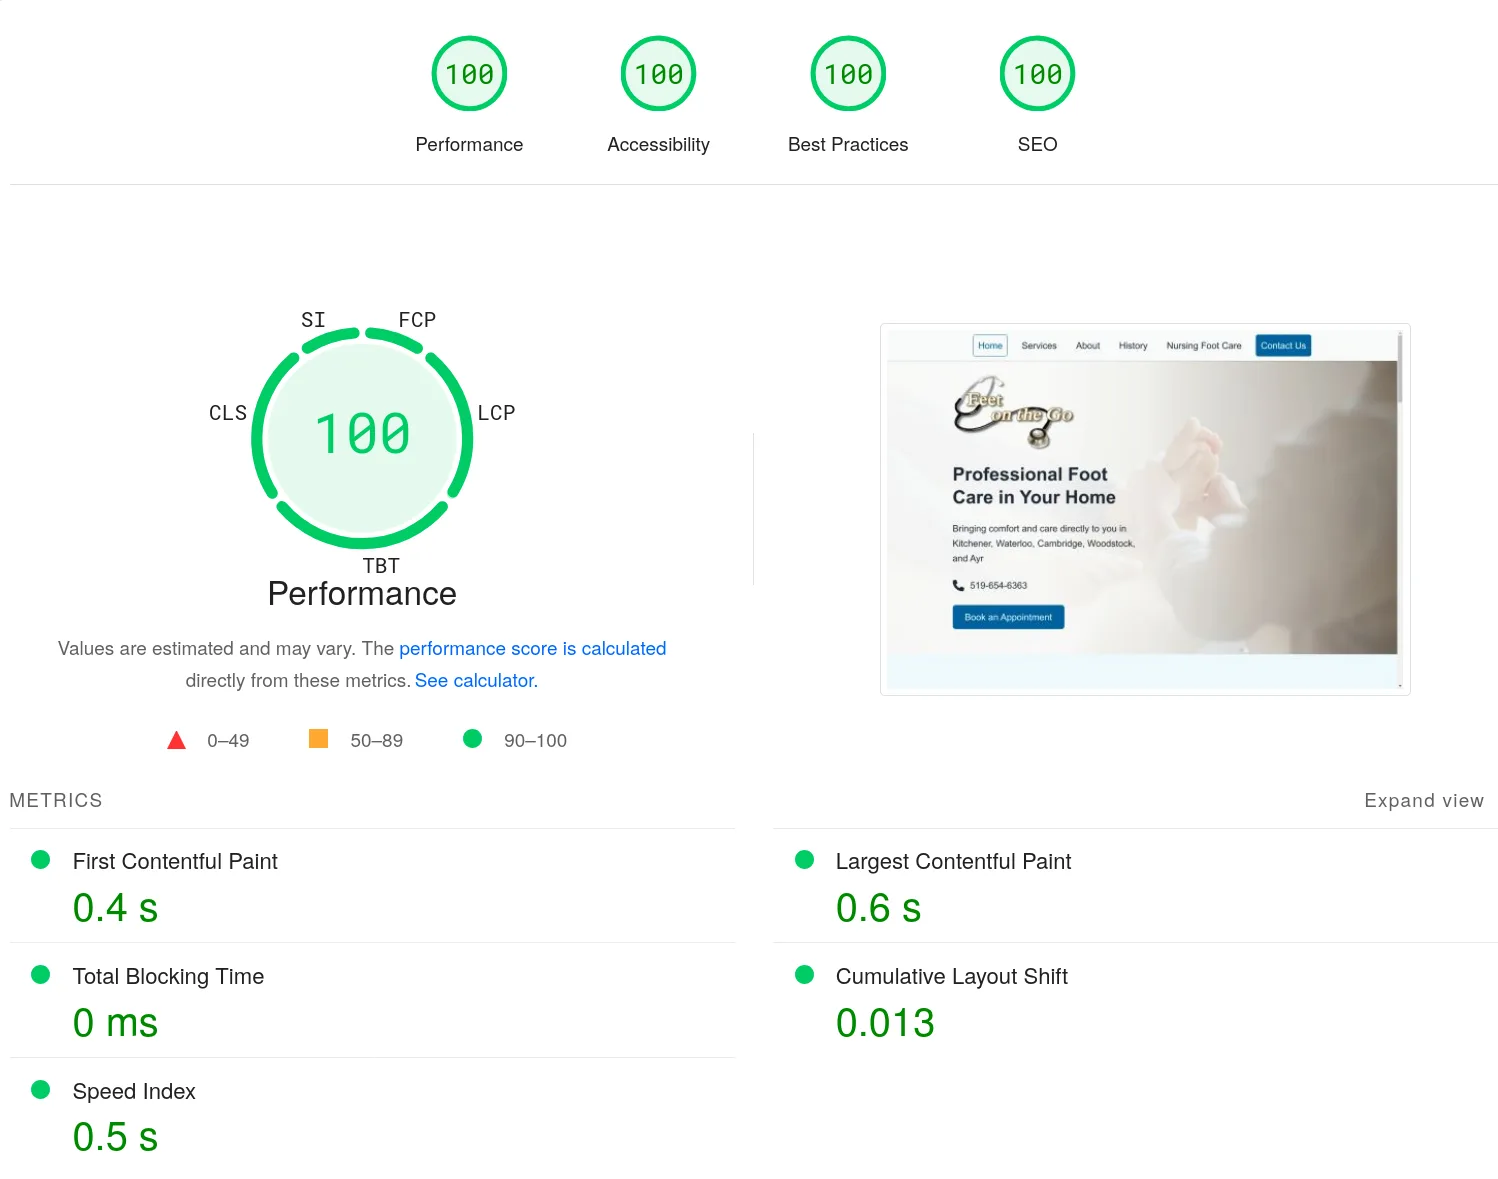This screenshot has height=1179, width=1498.
Task: Click the LCP label on gauge
Action: coord(496,413)
